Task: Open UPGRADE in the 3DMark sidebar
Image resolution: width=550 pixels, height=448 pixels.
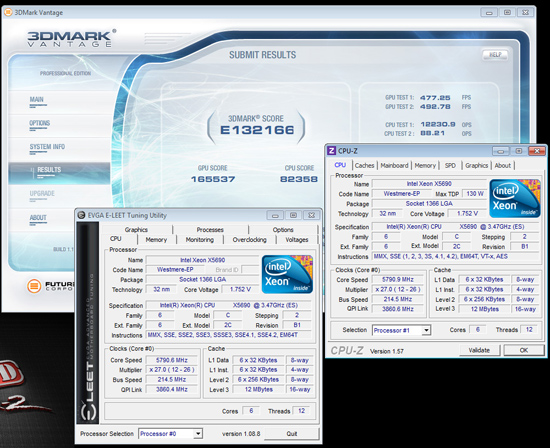Action: click(x=42, y=194)
